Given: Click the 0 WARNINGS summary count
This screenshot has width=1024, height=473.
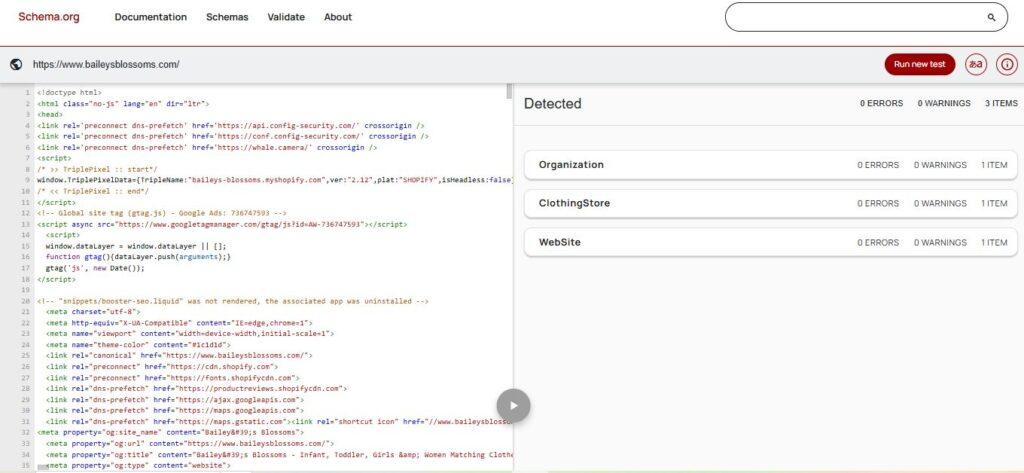Looking at the screenshot, I should point(944,103).
